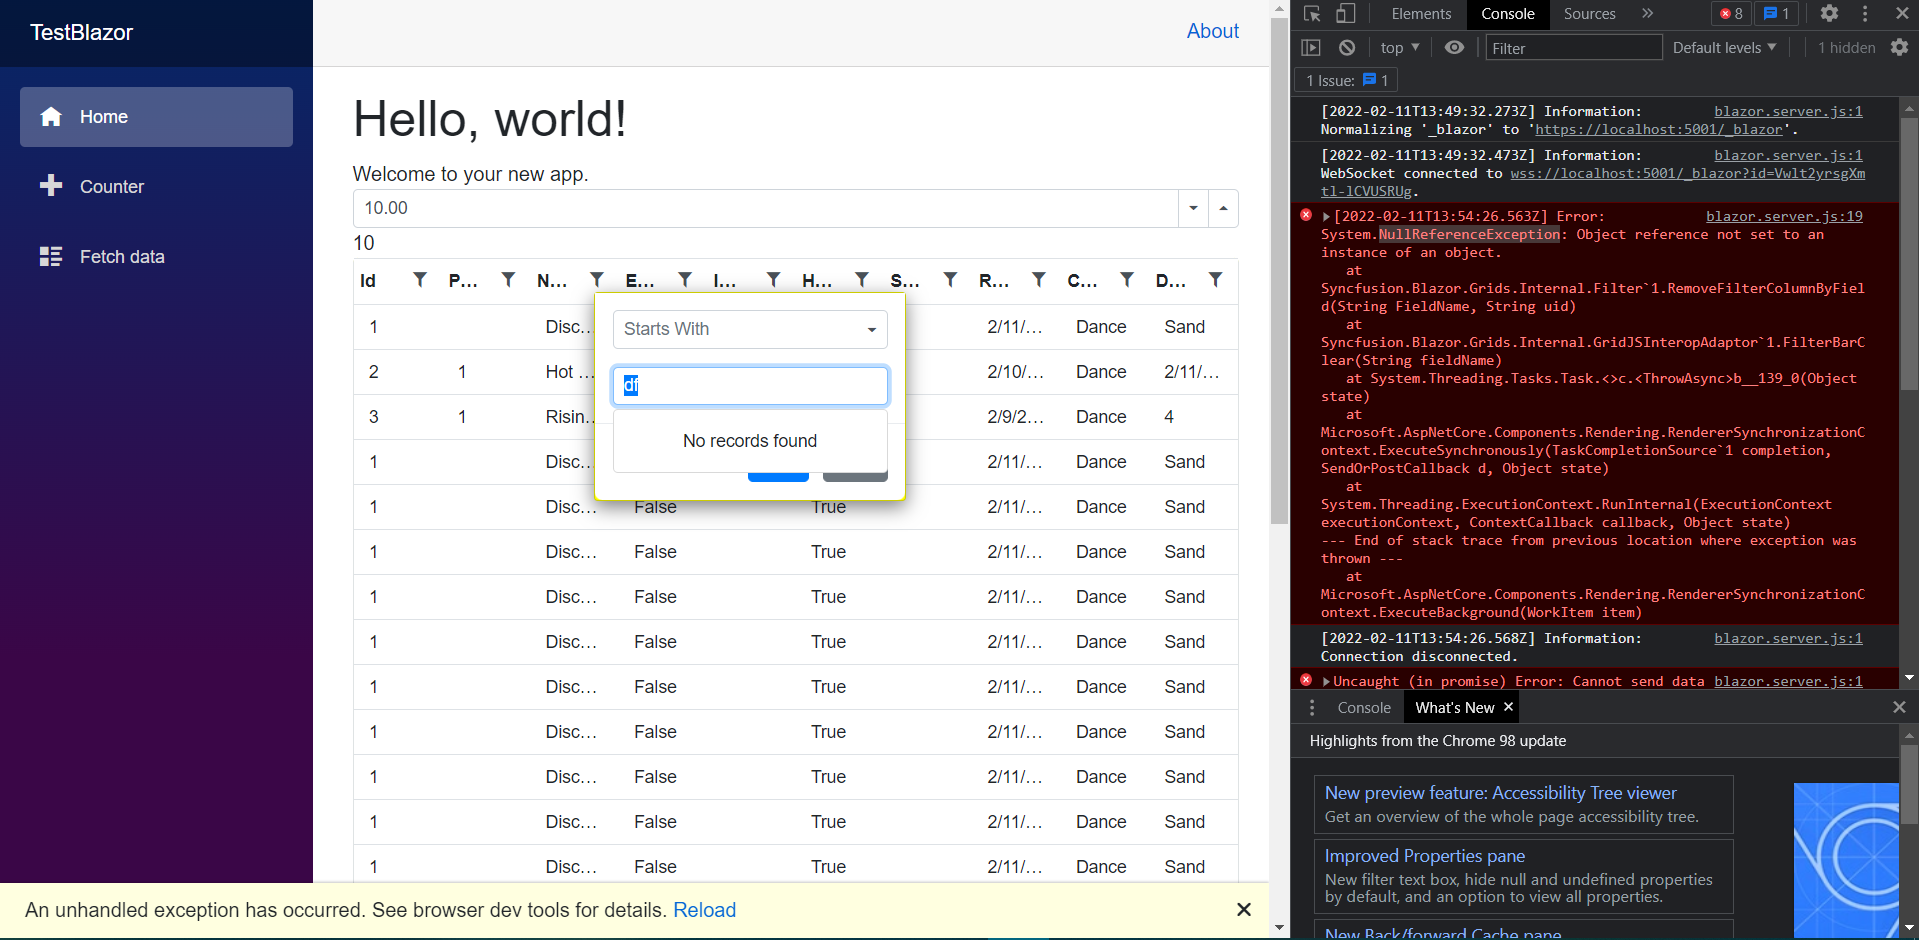Open the About link
The image size is (1919, 940).
[1212, 31]
